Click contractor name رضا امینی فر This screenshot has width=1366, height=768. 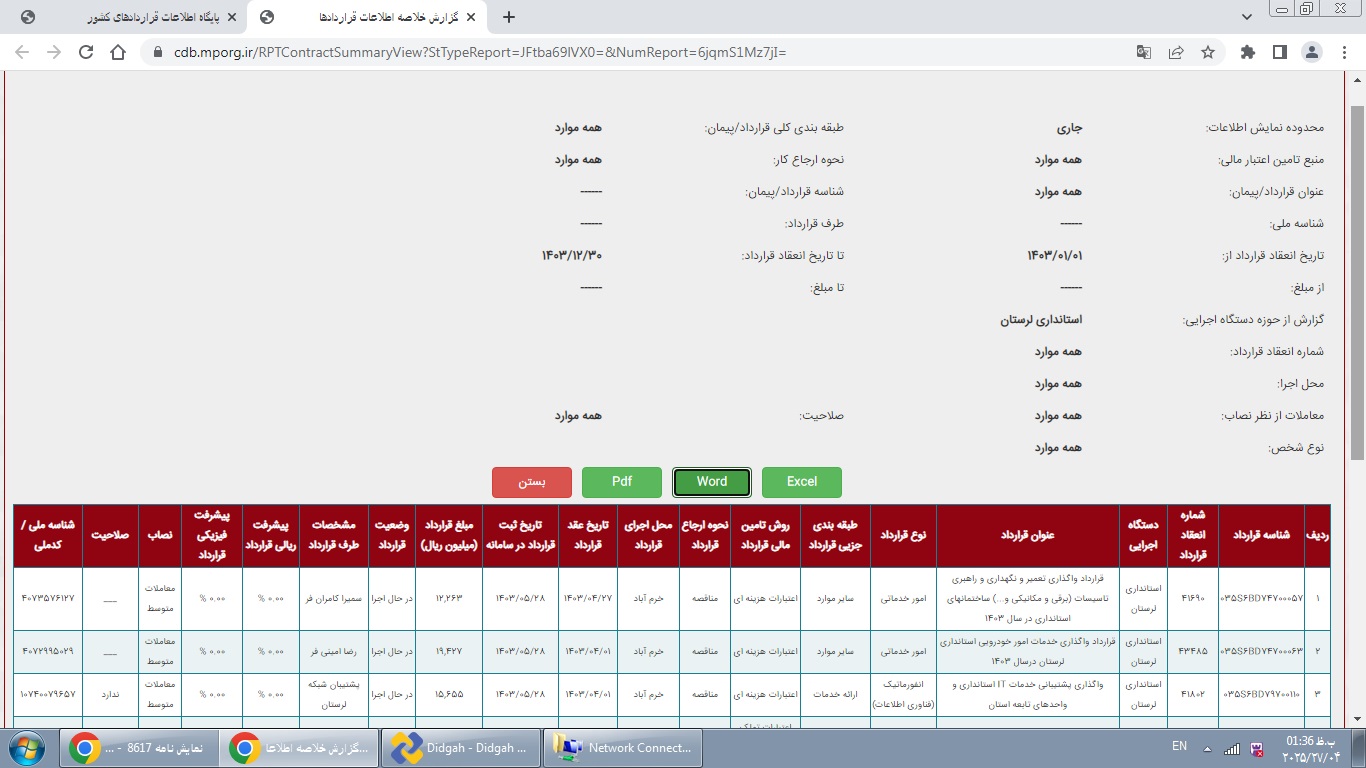coord(335,651)
